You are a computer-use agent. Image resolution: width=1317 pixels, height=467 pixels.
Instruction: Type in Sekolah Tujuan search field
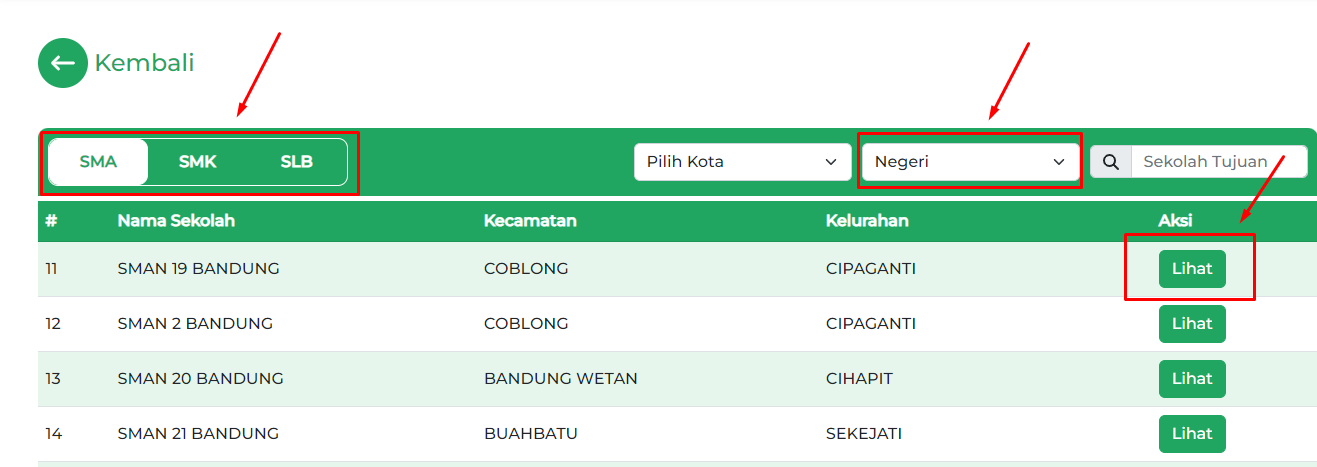1217,162
